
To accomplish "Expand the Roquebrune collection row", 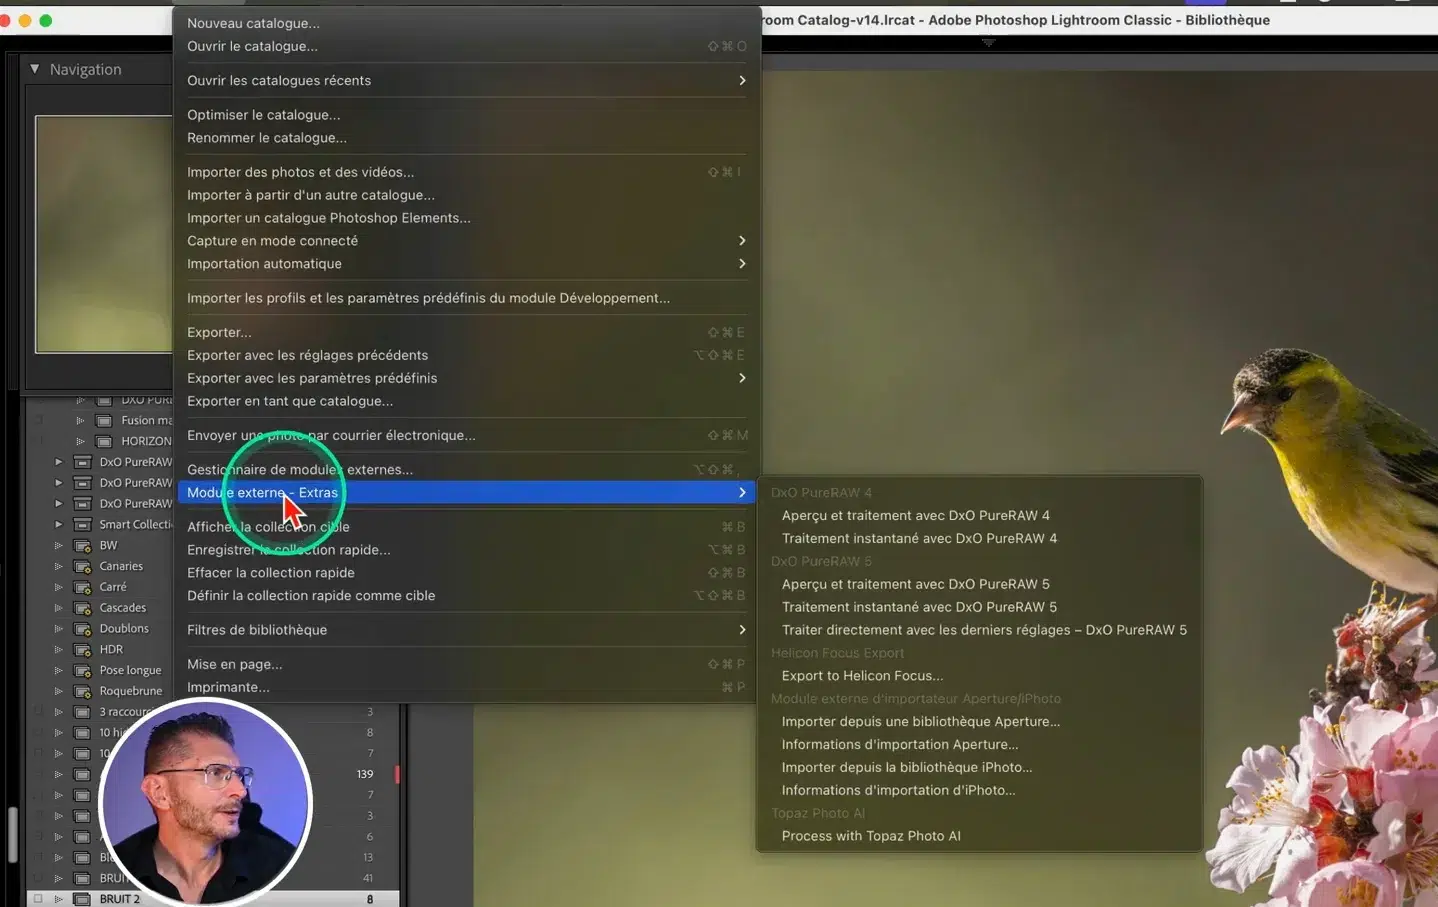I will [58, 691].
